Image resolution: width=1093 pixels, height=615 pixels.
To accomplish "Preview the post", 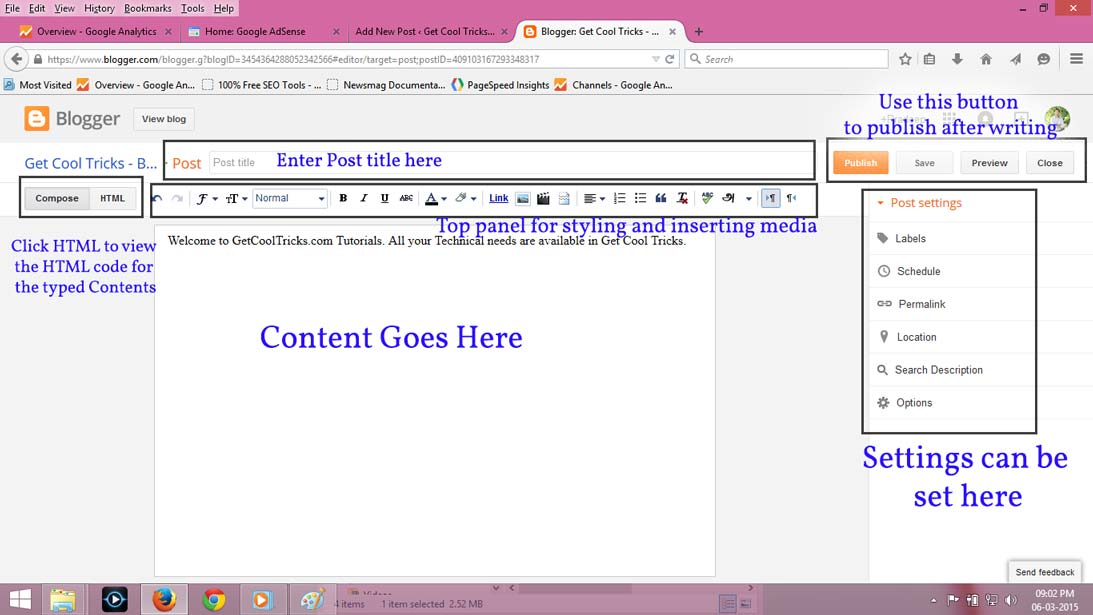I will [x=989, y=162].
